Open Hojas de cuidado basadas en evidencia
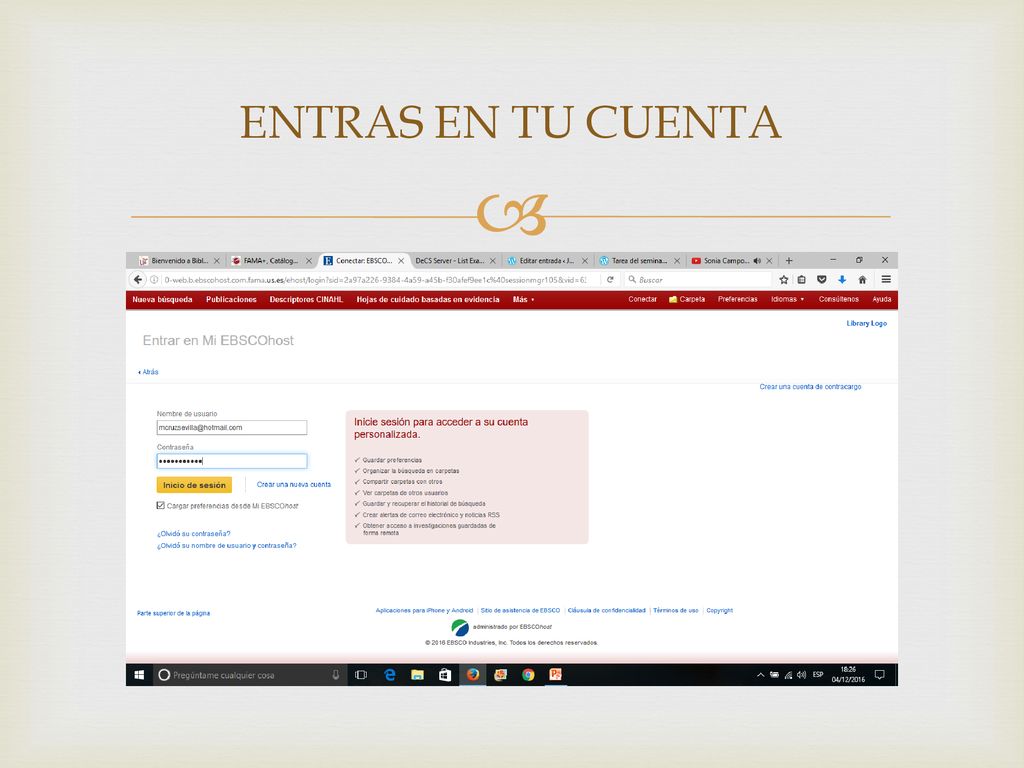 428,299
